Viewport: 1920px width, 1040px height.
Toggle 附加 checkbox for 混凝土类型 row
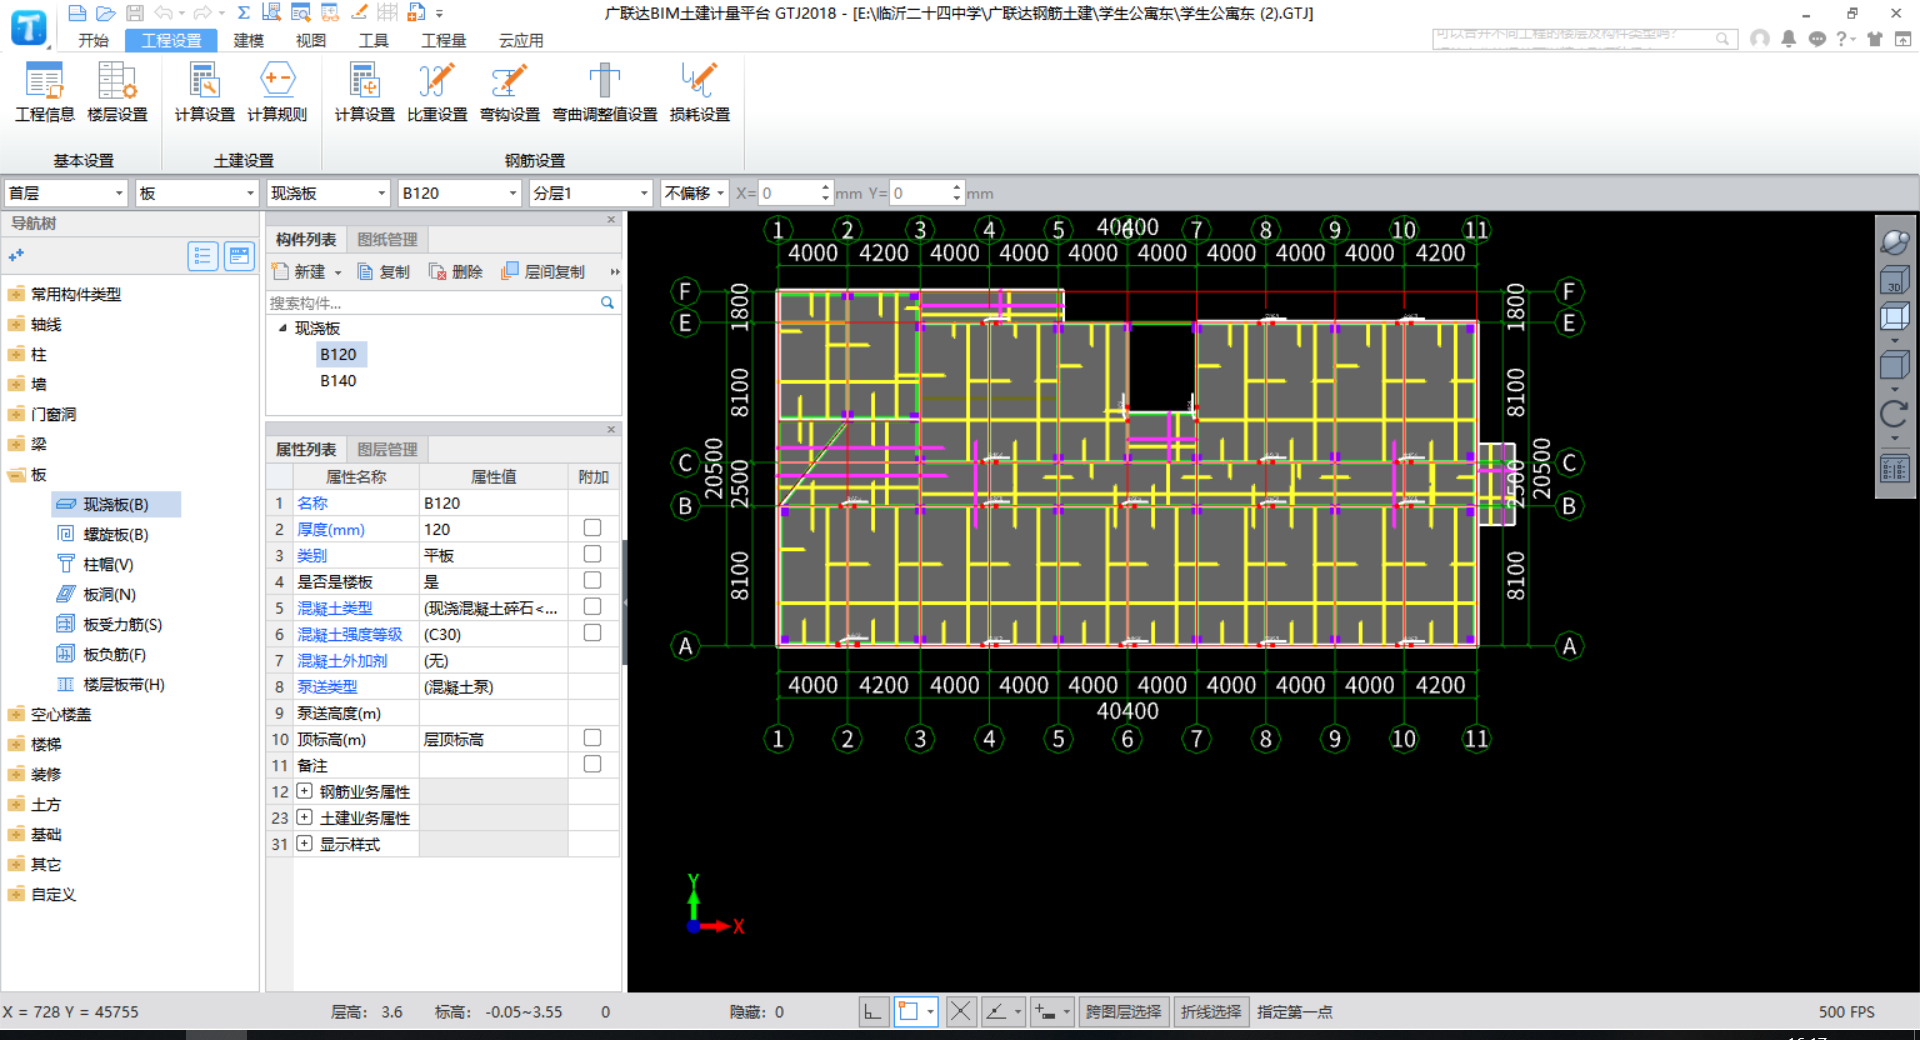click(592, 607)
